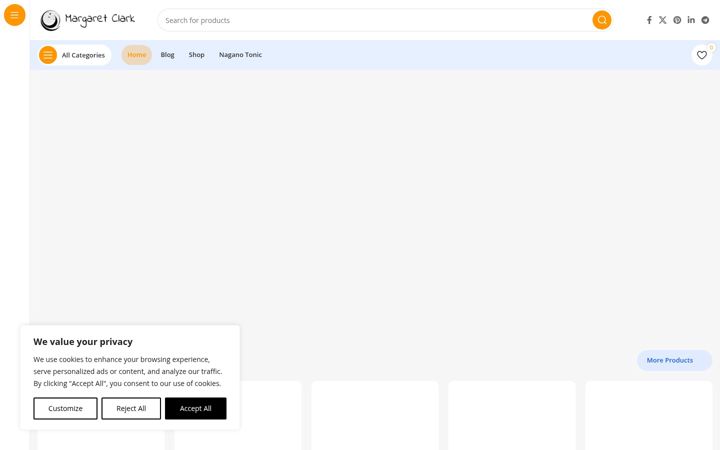Open the wishlist heart icon
The image size is (720, 450).
[x=702, y=55]
